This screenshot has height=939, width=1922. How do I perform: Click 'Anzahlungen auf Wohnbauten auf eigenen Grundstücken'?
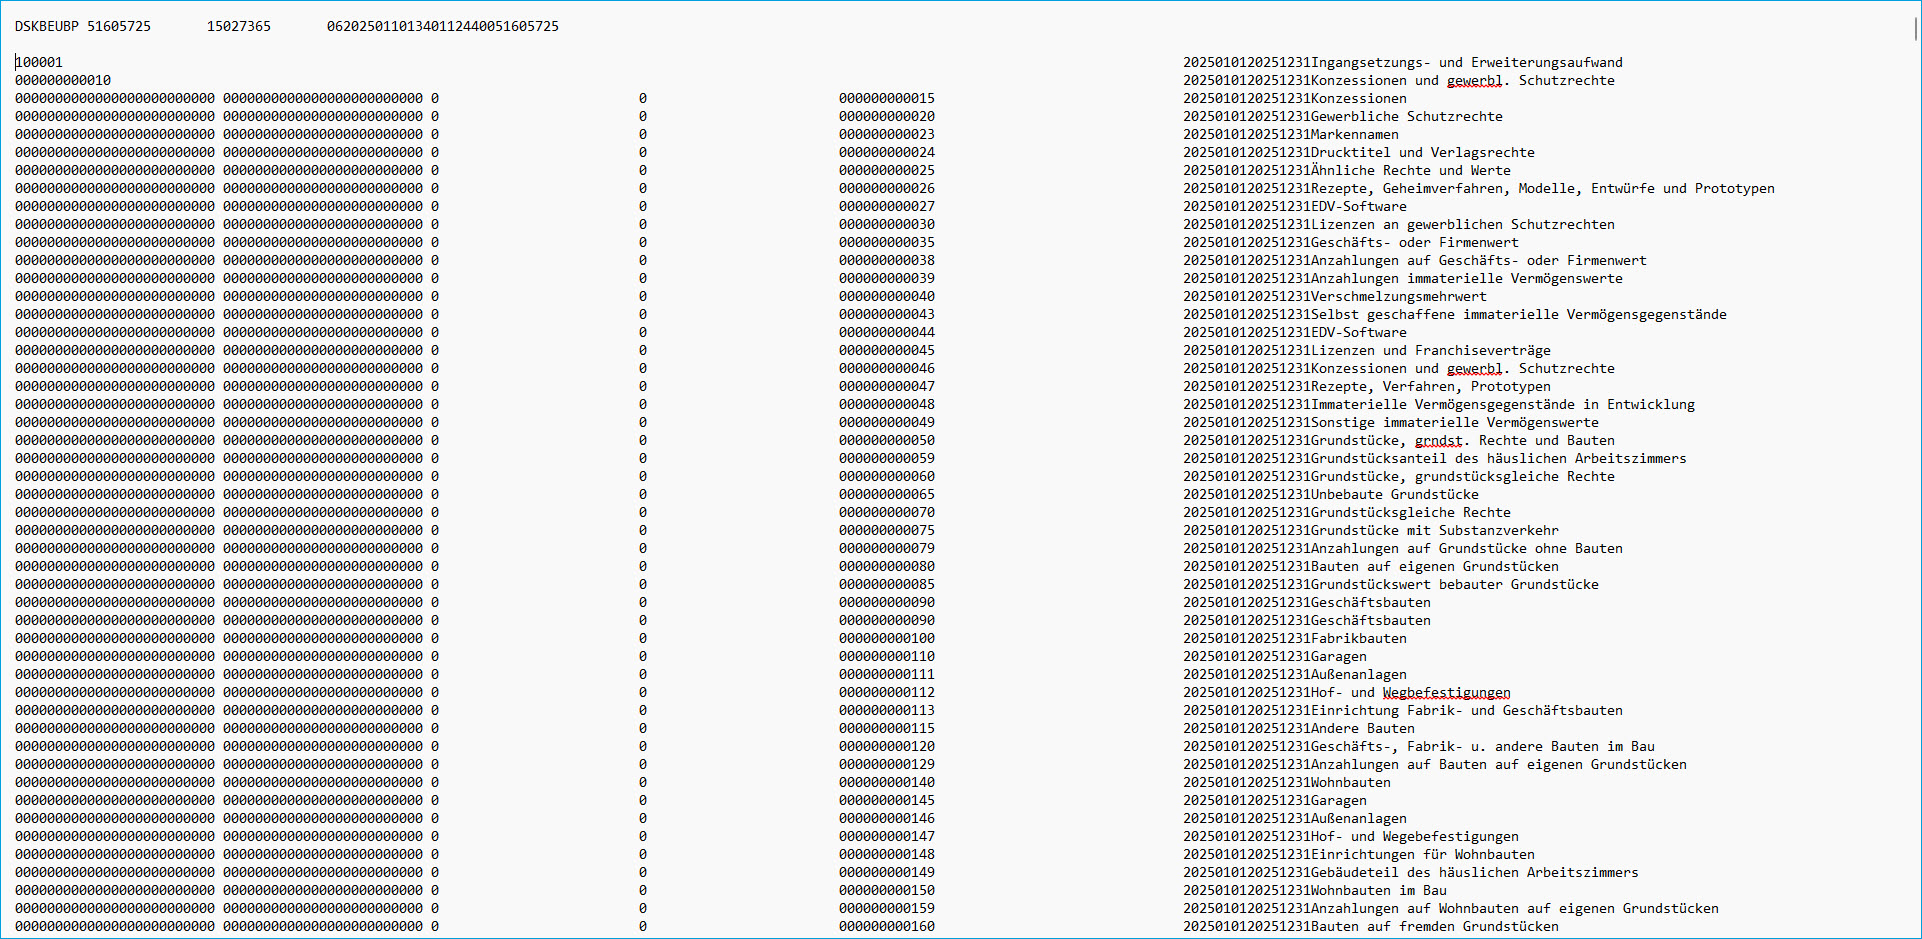(x=1515, y=908)
